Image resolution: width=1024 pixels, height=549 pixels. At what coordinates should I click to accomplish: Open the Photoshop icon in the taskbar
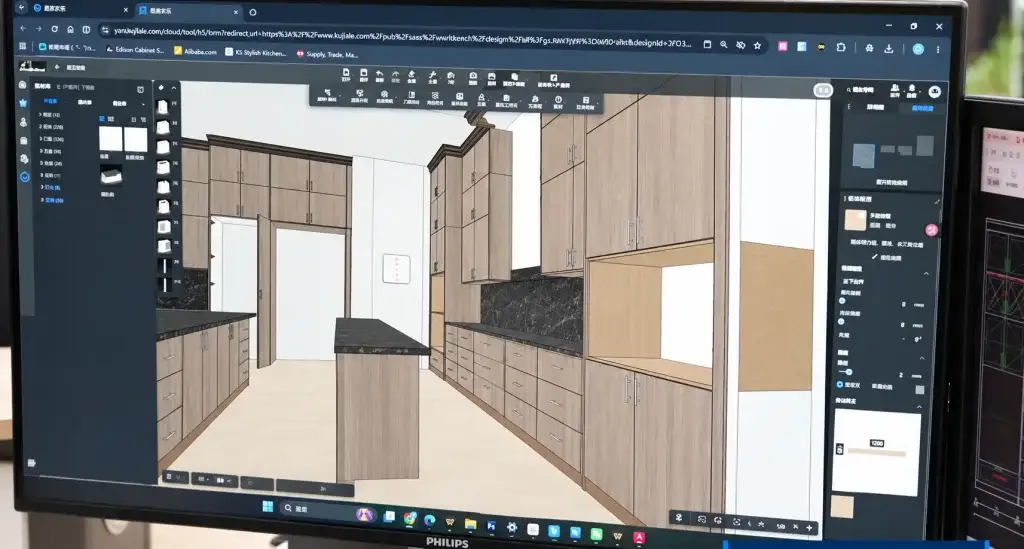[x=491, y=525]
